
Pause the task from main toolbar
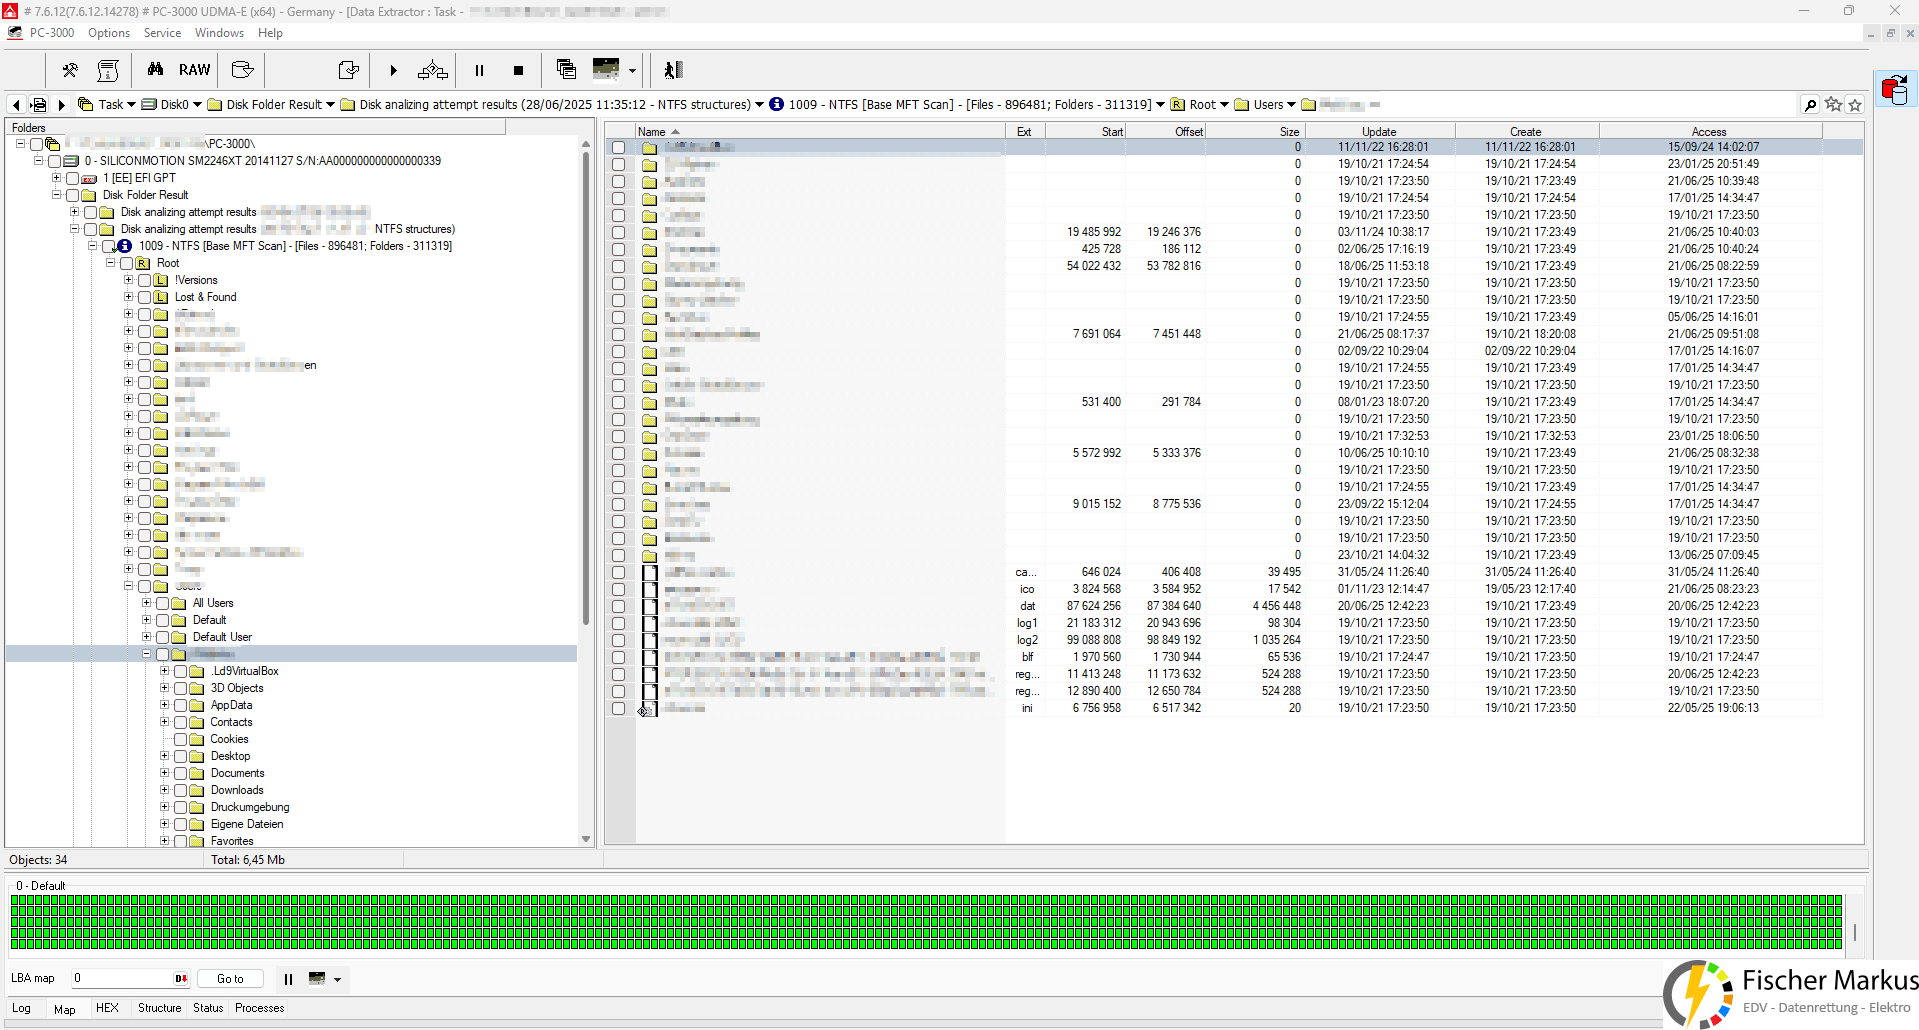(x=479, y=70)
